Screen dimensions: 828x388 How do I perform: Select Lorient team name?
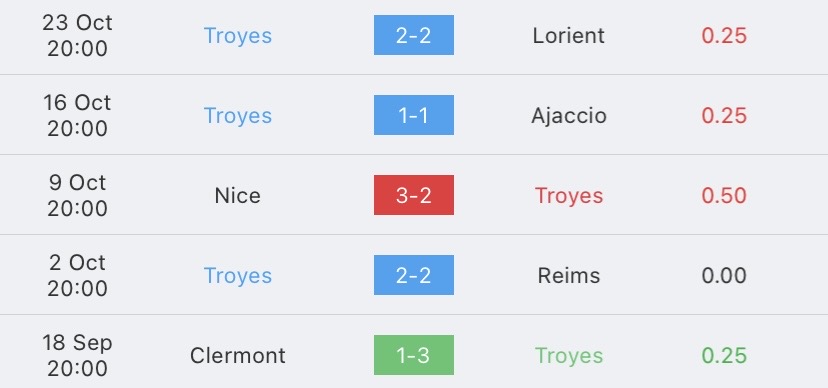coord(569,35)
